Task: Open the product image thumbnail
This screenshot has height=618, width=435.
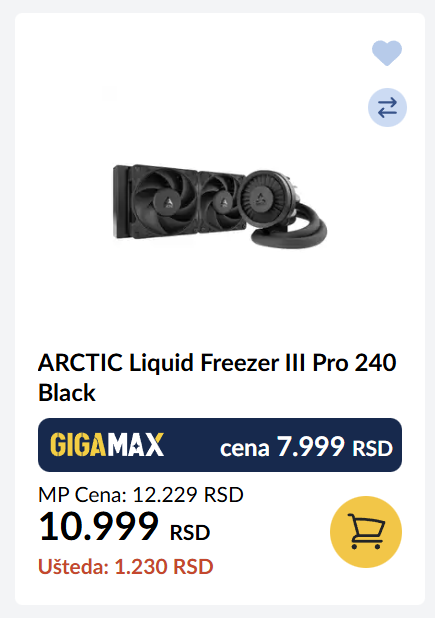Action: [220, 207]
